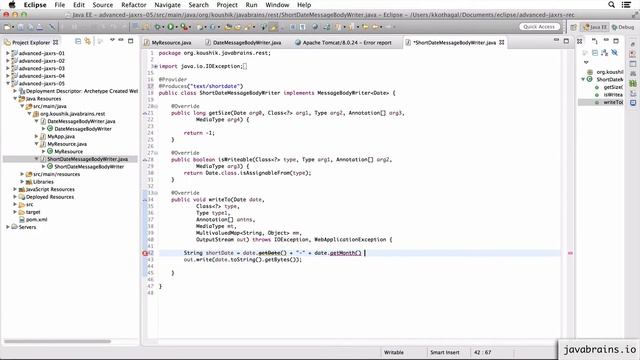Open the Project Explorer view menu triangle
This screenshot has height=360, width=640.
(x=112, y=40)
